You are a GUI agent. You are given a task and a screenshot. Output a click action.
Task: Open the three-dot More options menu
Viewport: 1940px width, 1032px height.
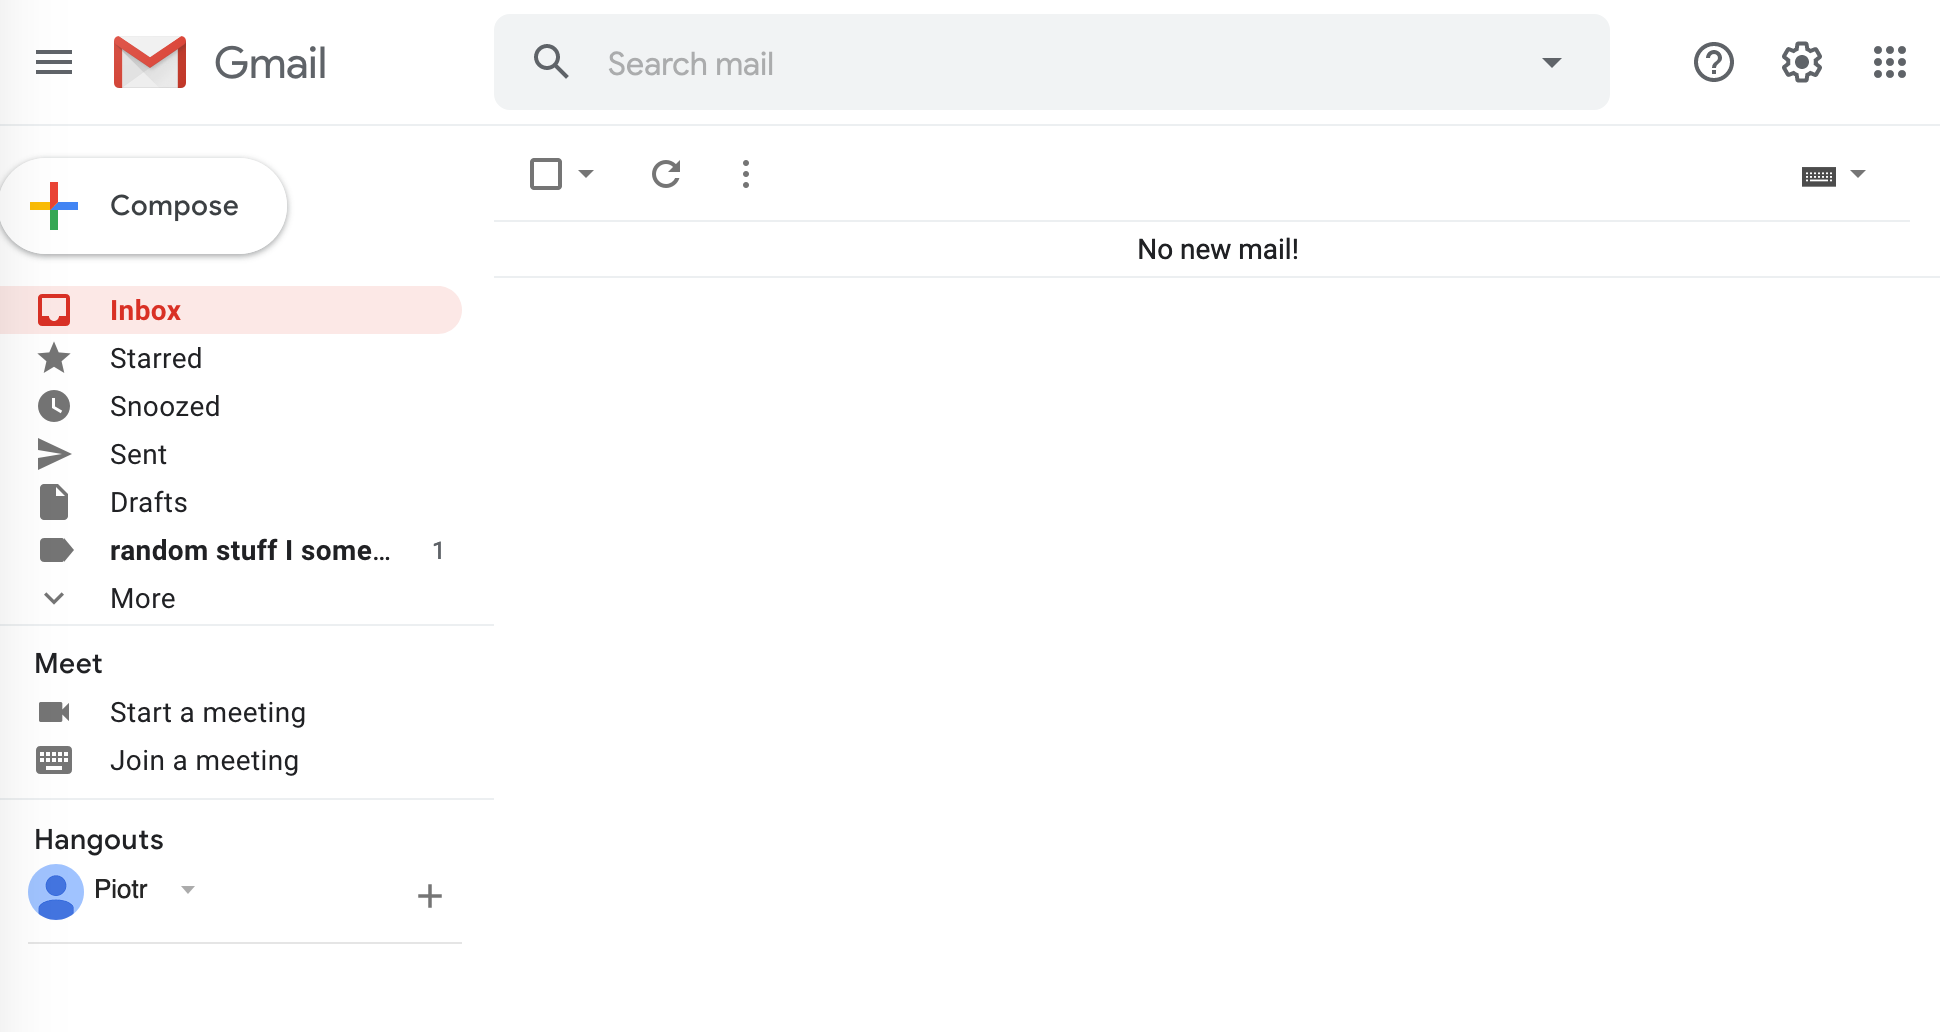pos(746,174)
